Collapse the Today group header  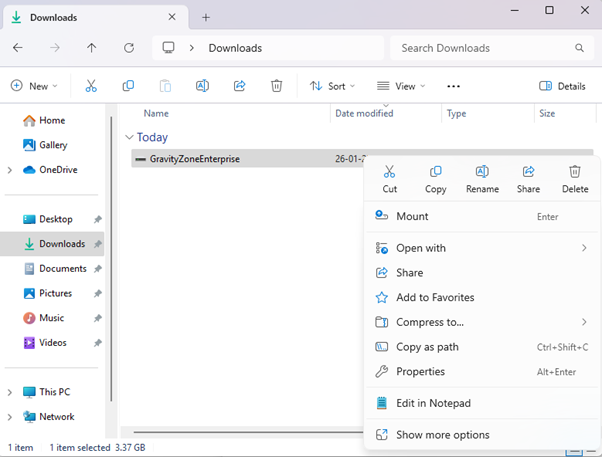point(128,138)
